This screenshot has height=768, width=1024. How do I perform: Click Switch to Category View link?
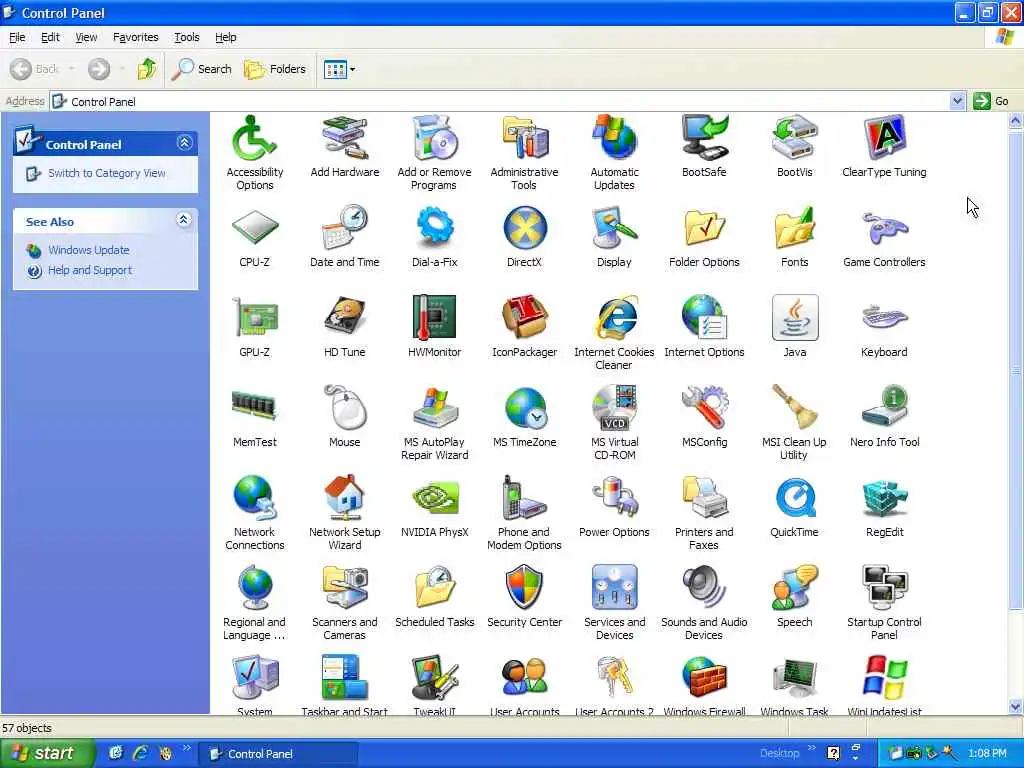106,173
